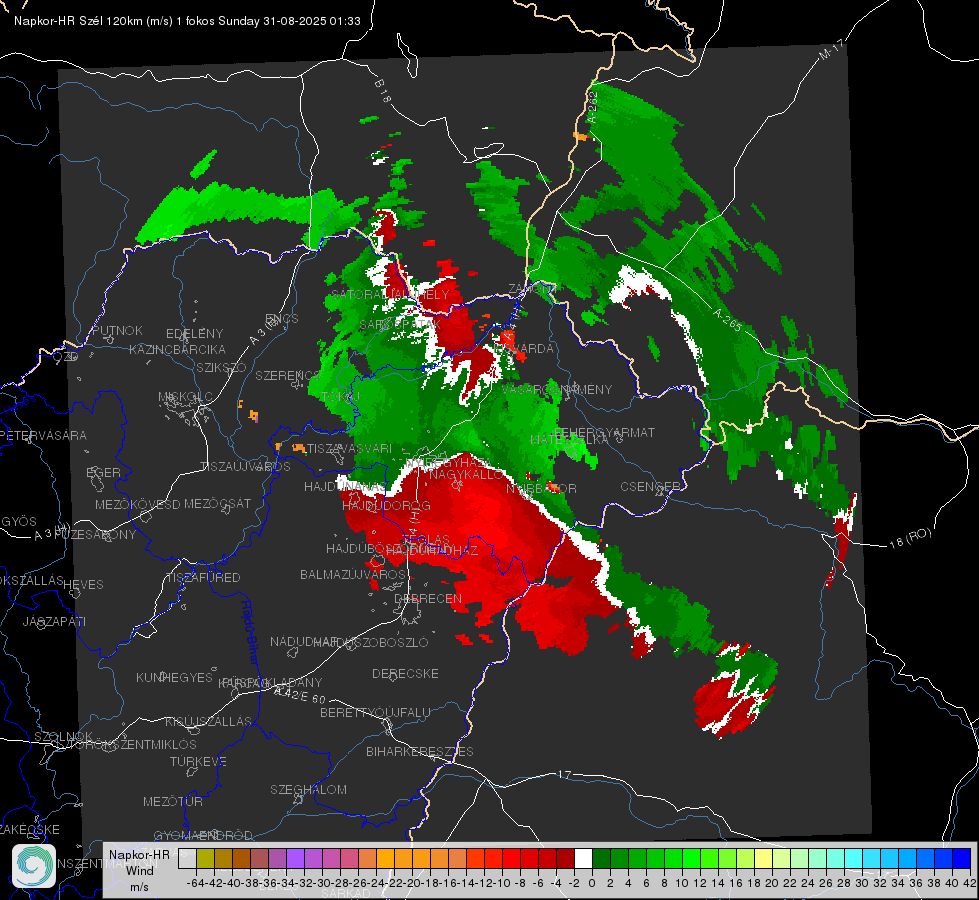
Task: Click the '-64' value on the legend scale
Action: point(195,883)
